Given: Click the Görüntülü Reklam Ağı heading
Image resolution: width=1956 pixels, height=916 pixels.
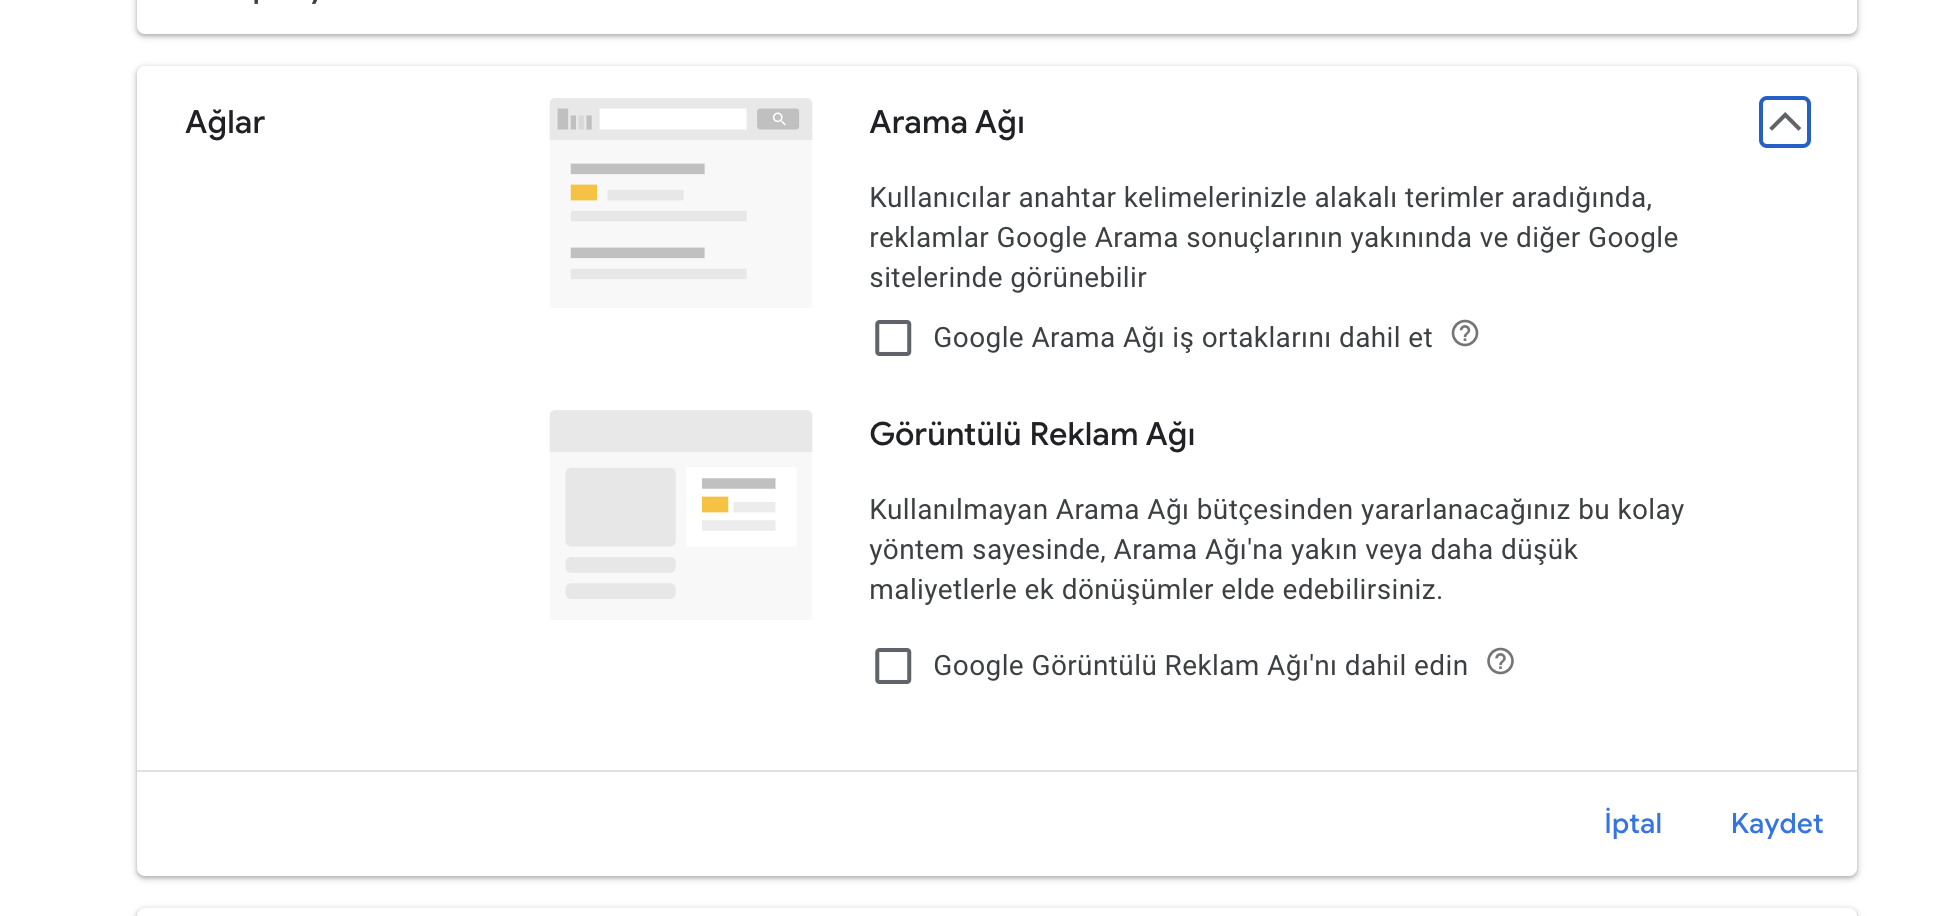Looking at the screenshot, I should click(x=1032, y=435).
